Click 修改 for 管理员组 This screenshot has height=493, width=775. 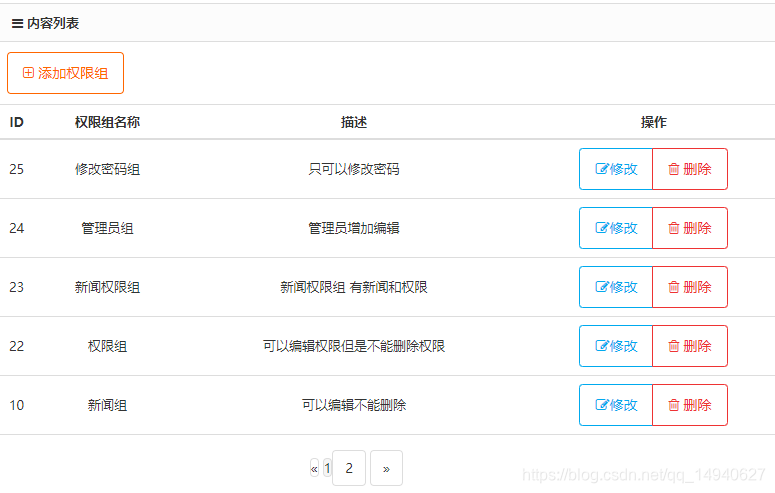pos(616,228)
